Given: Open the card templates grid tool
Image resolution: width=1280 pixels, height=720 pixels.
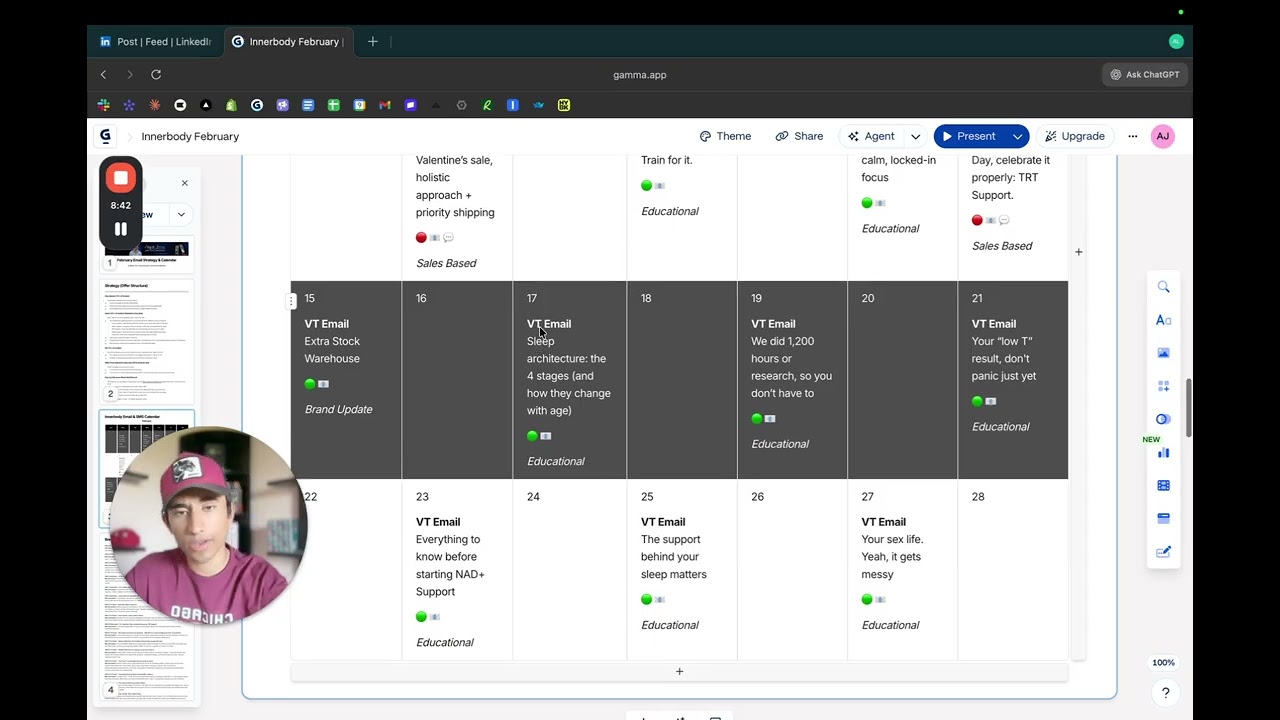Looking at the screenshot, I should click(x=1163, y=386).
